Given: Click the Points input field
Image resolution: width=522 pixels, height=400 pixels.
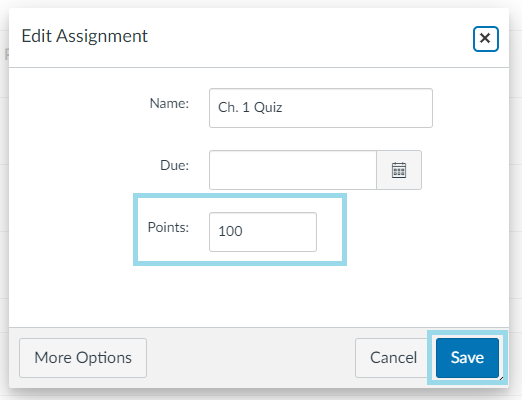Looking at the screenshot, I should [263, 232].
